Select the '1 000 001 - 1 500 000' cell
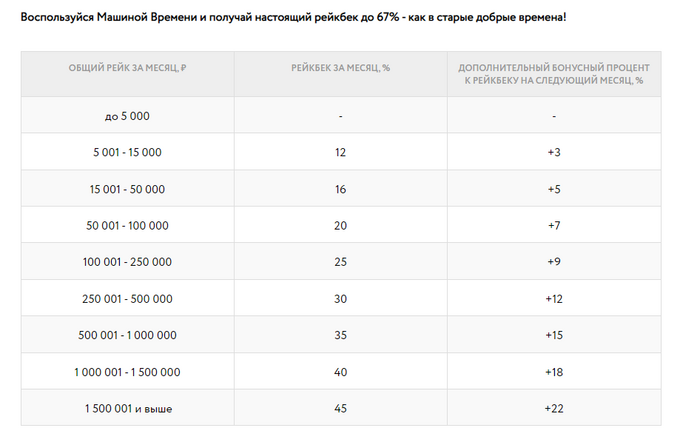The width and height of the screenshot is (700, 445). point(127,372)
